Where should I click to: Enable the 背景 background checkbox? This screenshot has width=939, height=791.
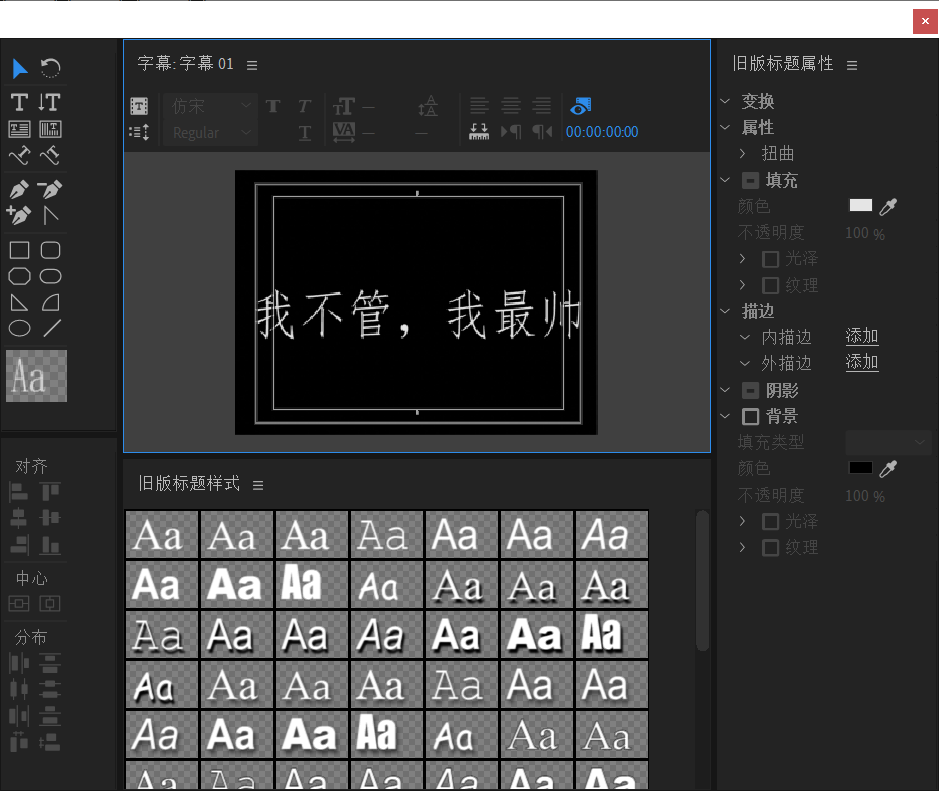750,416
